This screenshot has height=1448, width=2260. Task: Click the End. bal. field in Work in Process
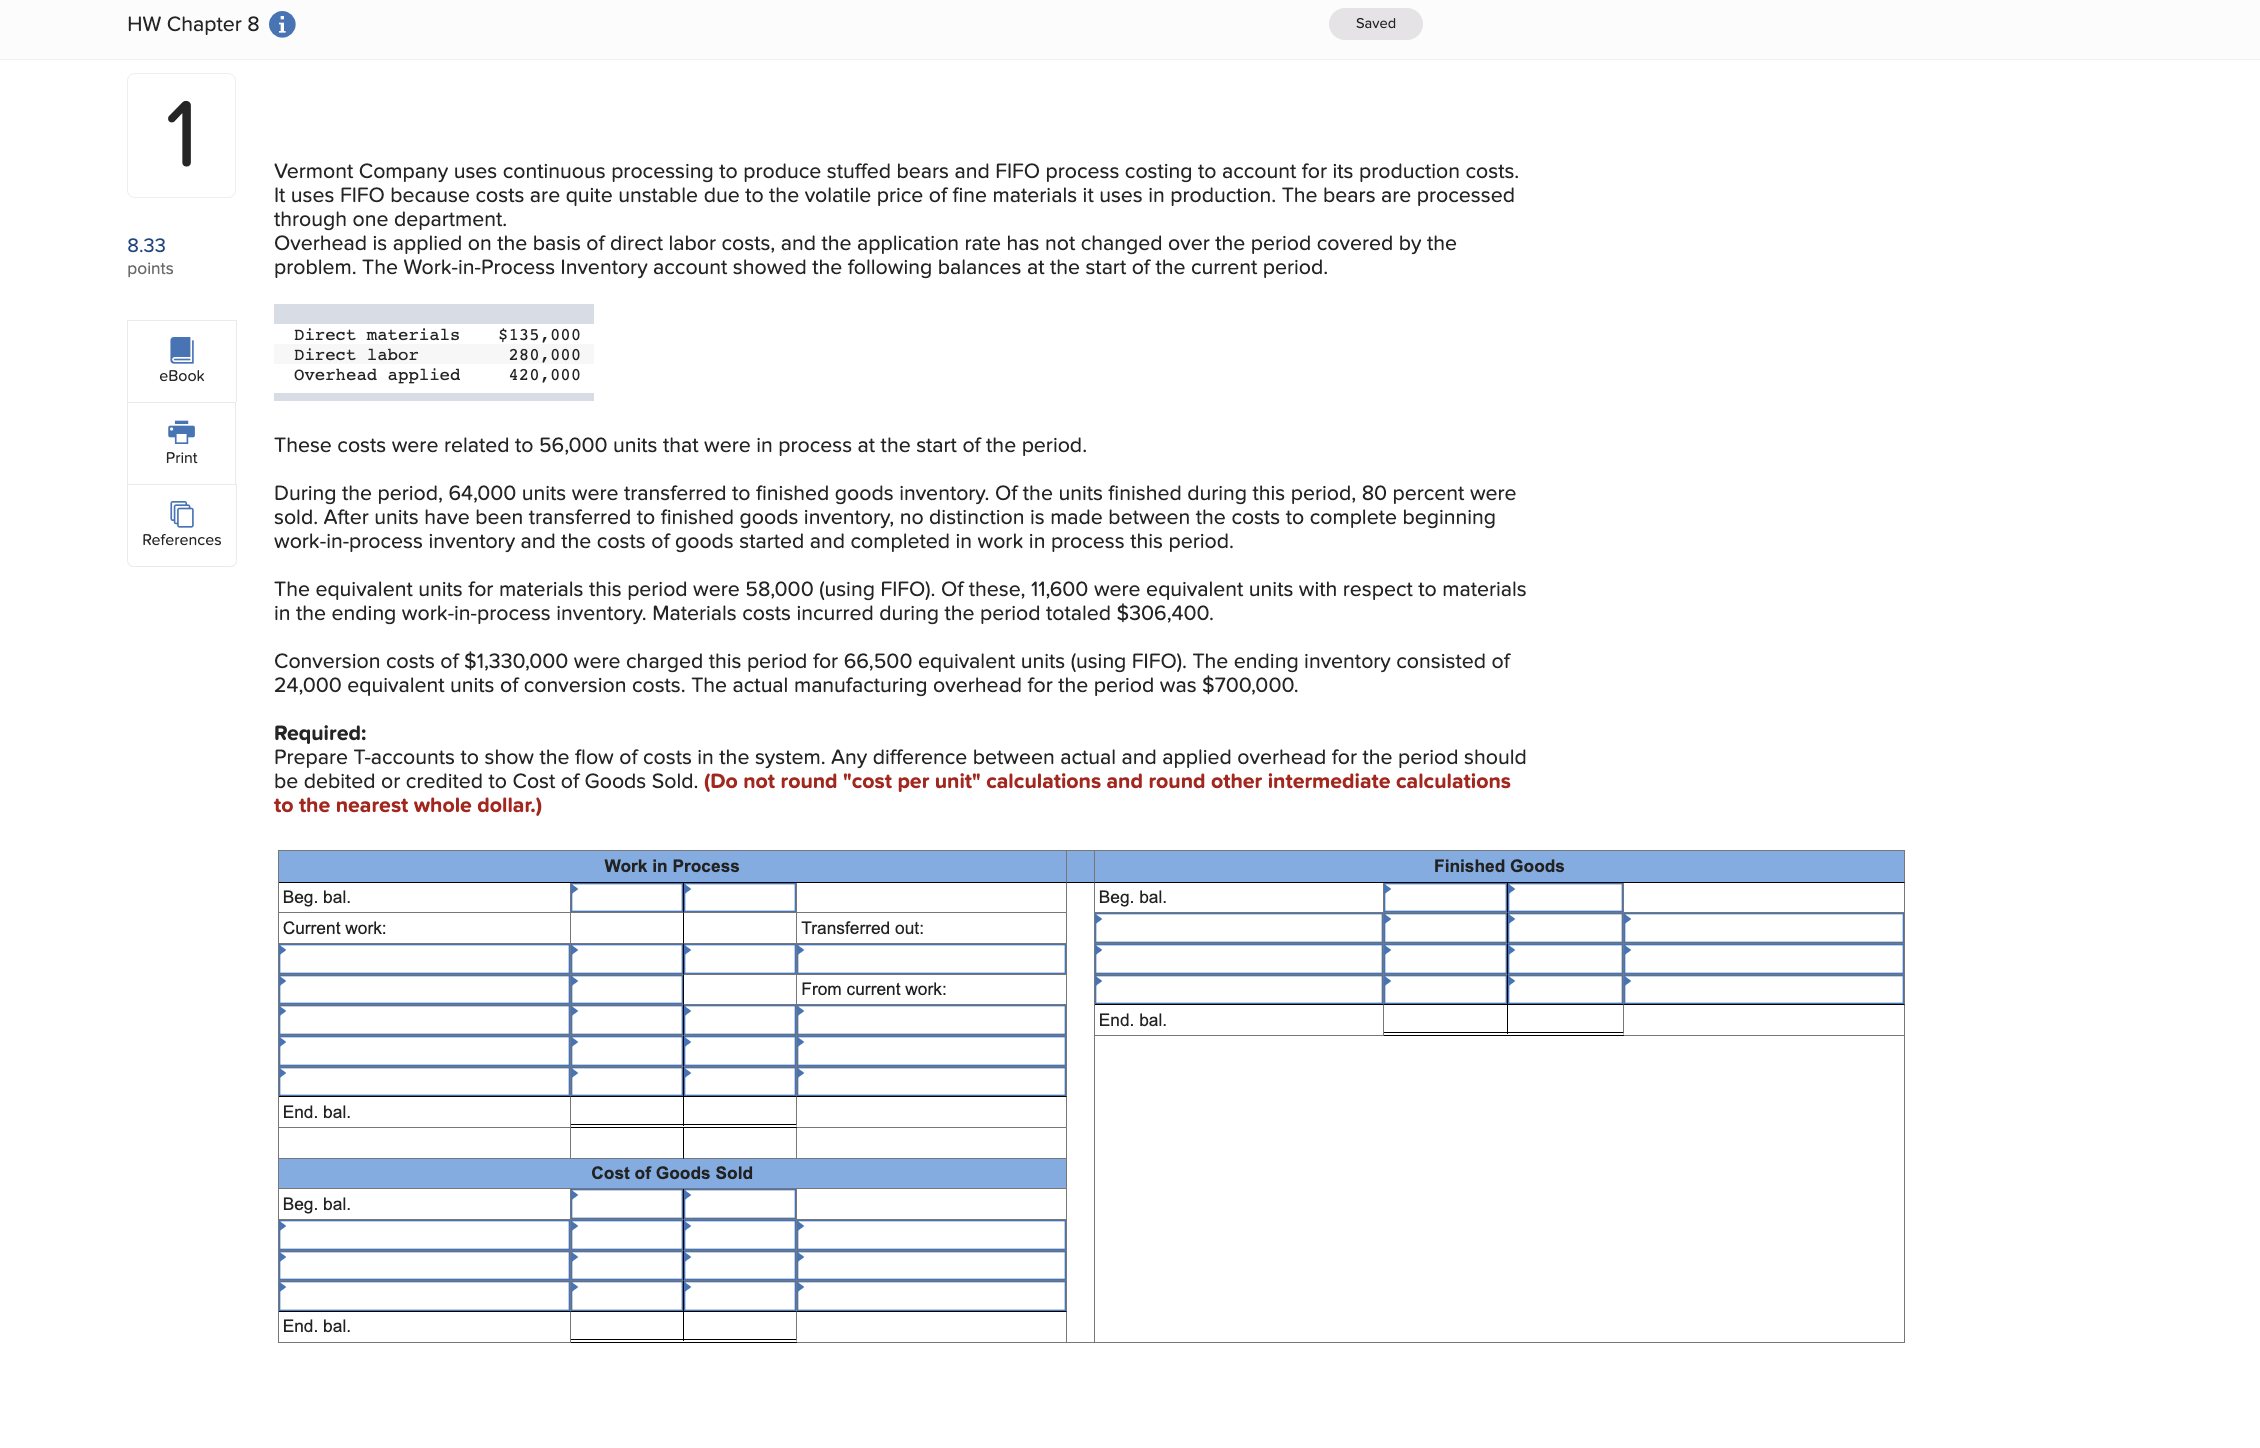(x=626, y=1110)
